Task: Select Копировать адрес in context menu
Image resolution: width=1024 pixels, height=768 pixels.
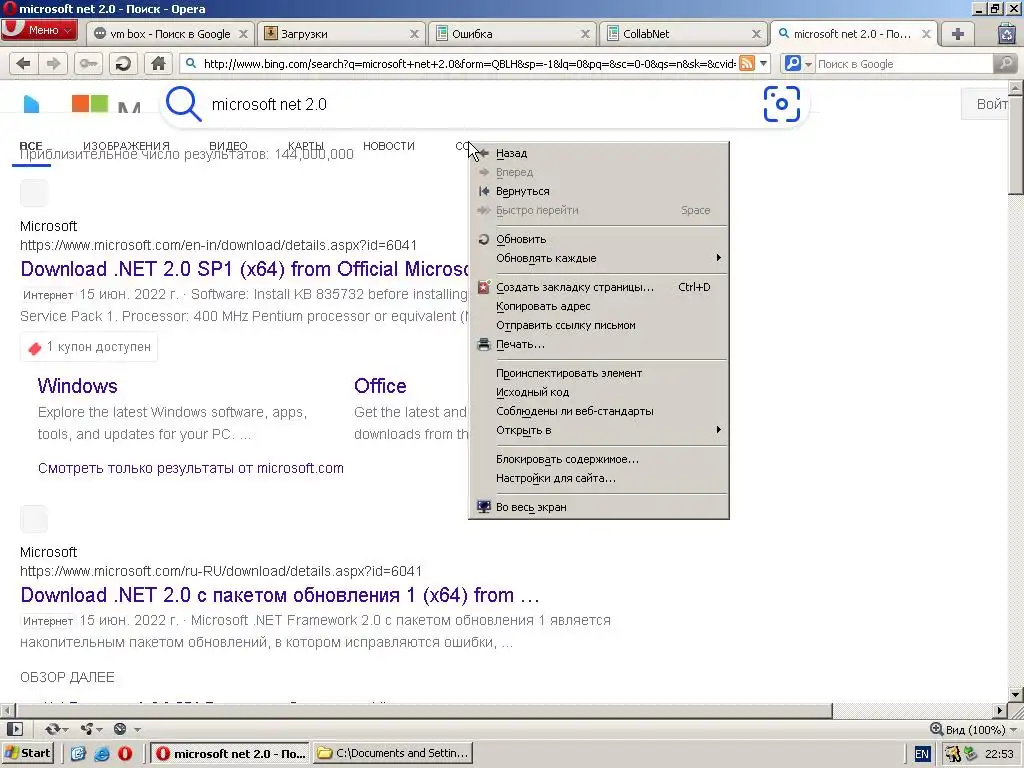Action: pyautogui.click(x=598, y=306)
